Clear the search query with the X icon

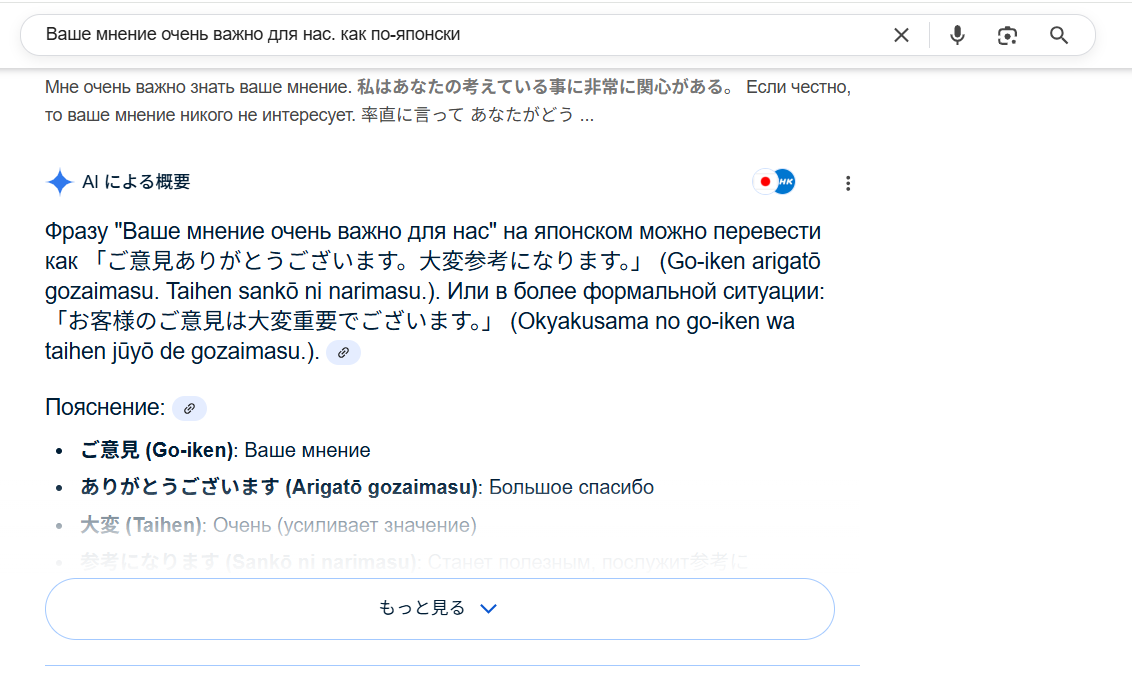pyautogui.click(x=901, y=36)
